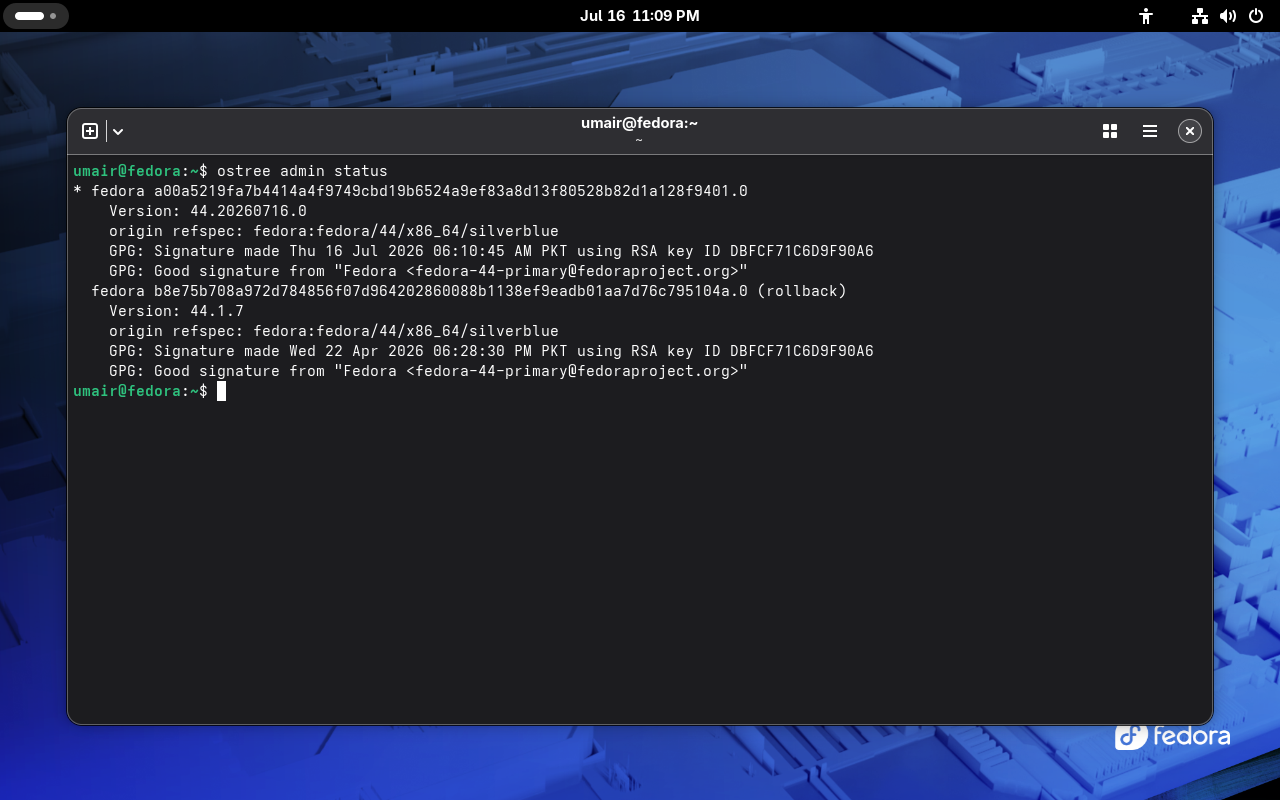Viewport: 1280px width, 800px height.
Task: Click the volume speaker icon
Action: coord(1228,16)
